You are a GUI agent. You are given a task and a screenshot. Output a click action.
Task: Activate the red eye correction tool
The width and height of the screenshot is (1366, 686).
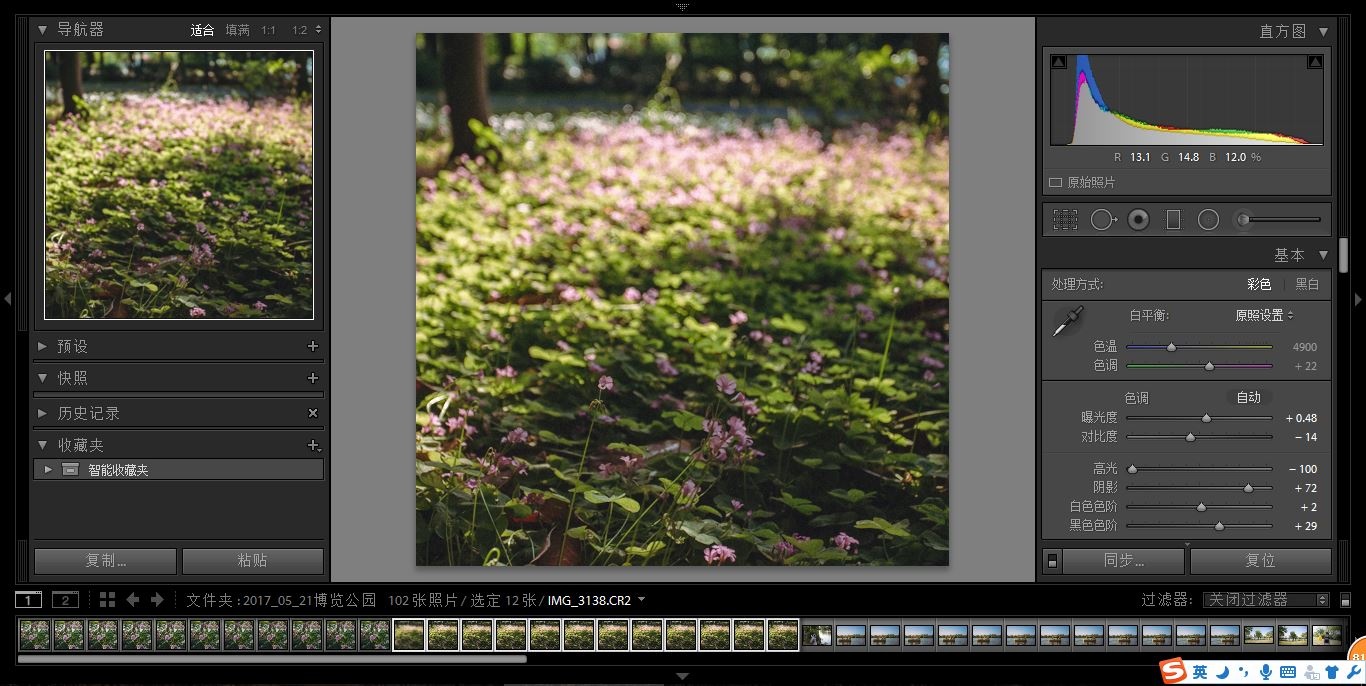(x=1138, y=220)
